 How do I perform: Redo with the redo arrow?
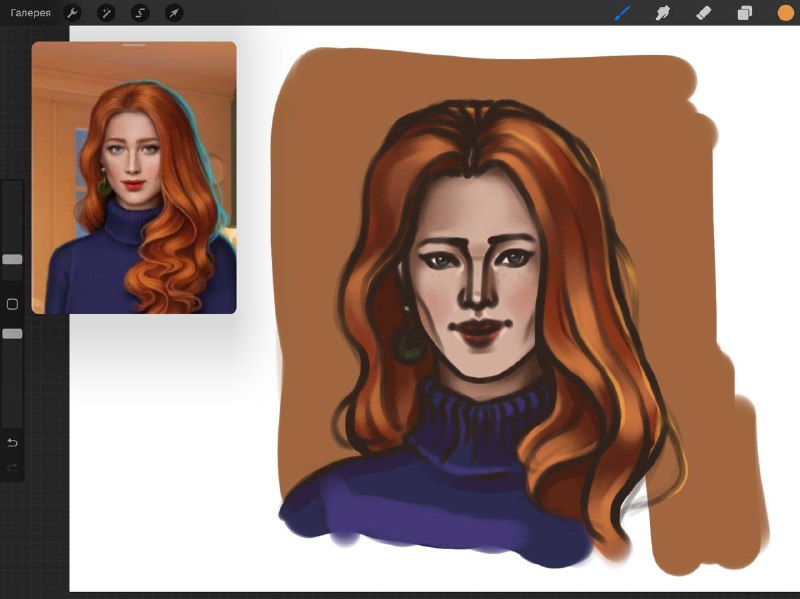click(12, 467)
